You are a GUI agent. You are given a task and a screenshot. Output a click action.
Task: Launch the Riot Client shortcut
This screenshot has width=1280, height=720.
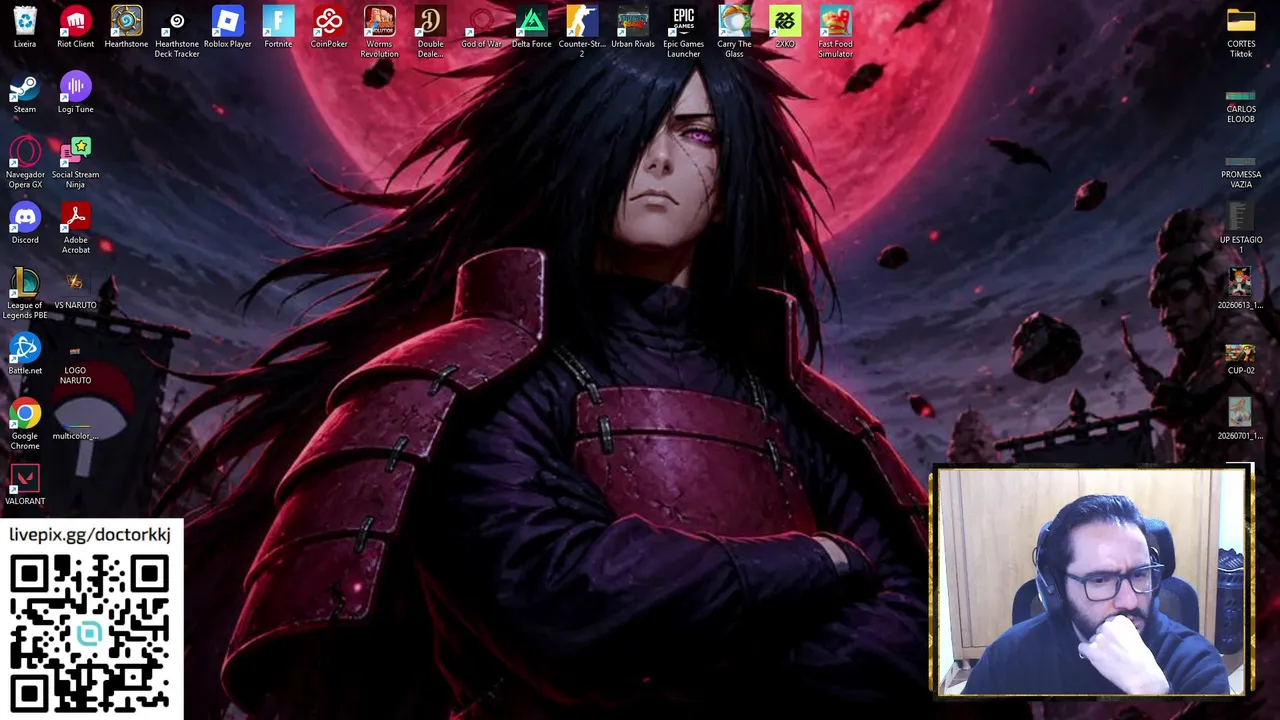(75, 21)
